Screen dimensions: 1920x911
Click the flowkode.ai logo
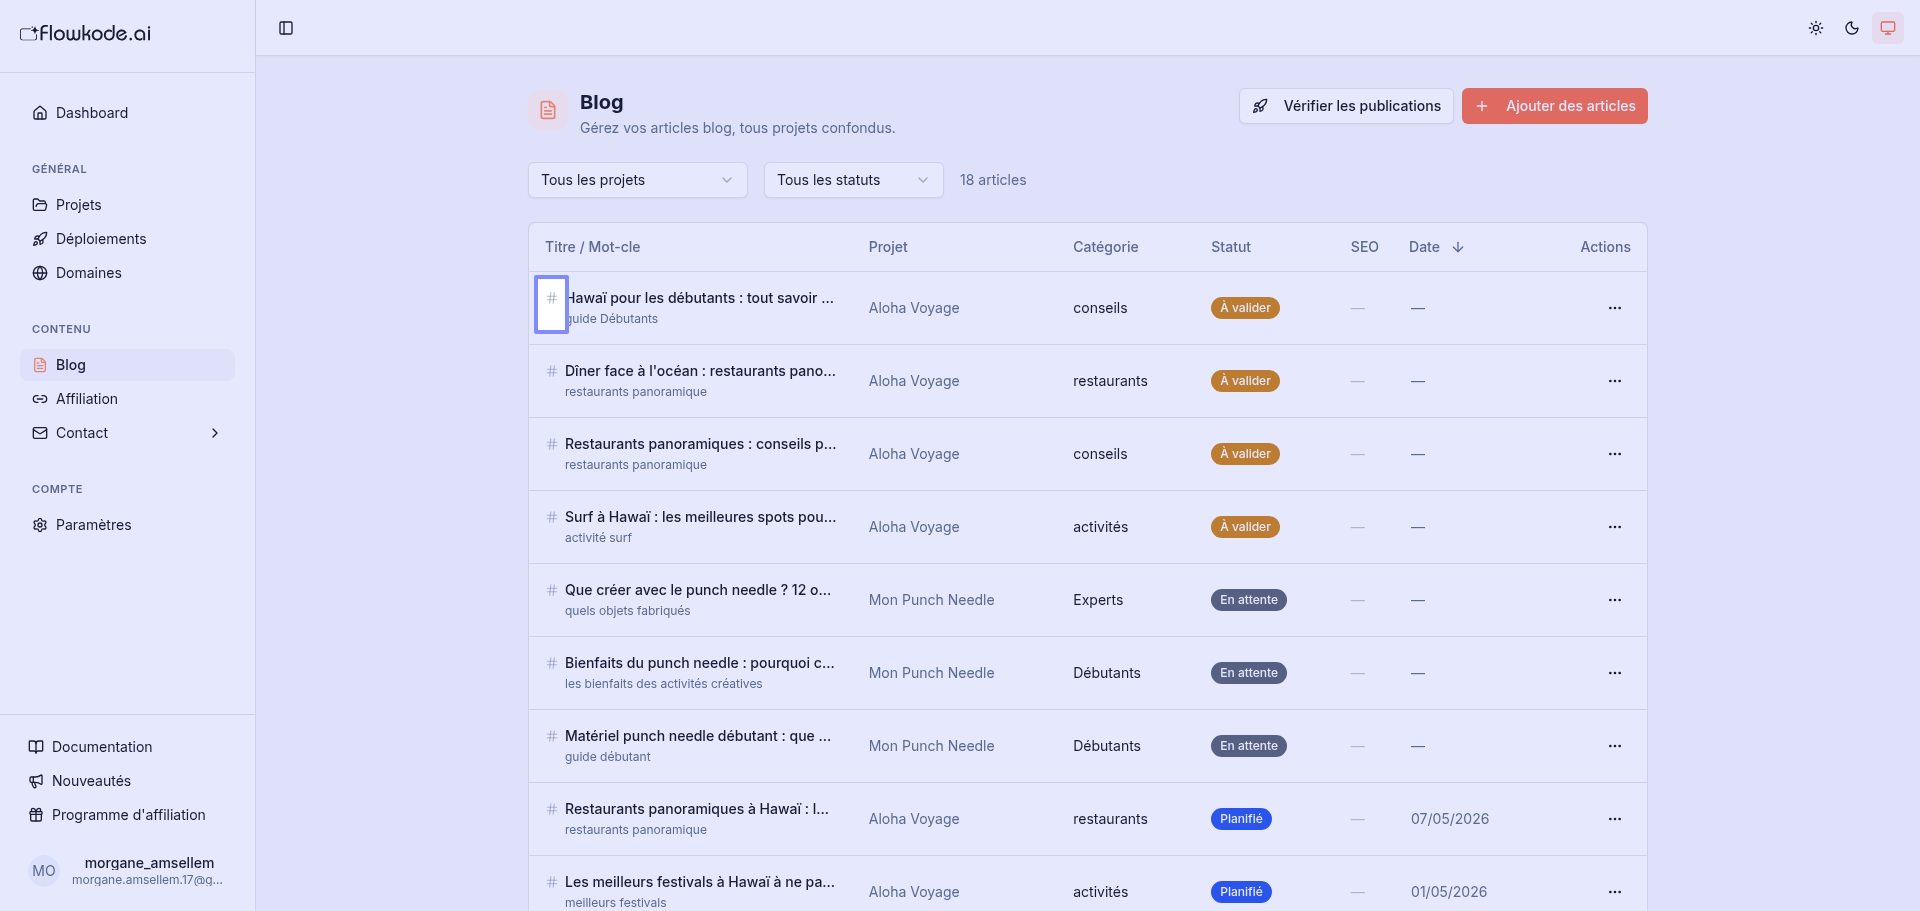[x=86, y=33]
